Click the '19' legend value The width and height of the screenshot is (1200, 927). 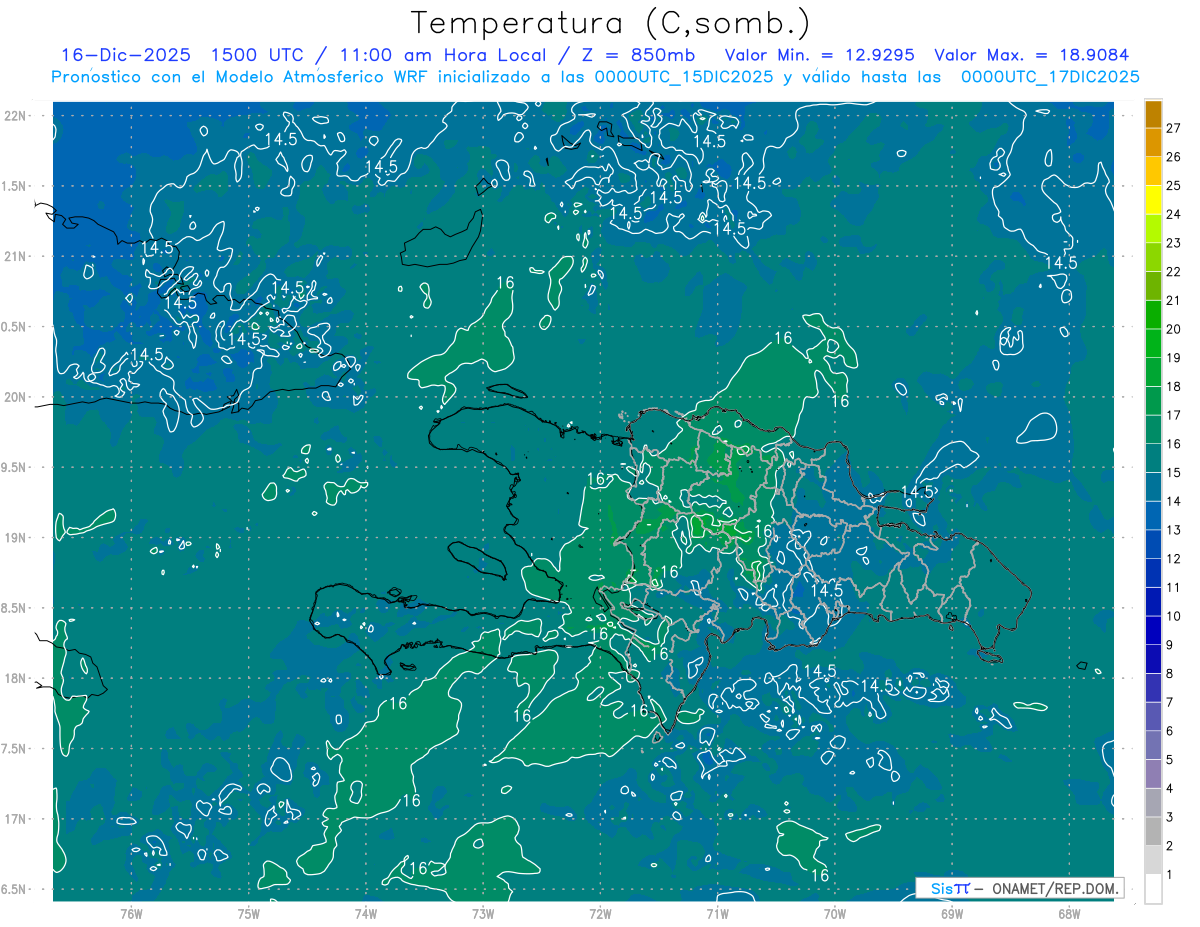click(1174, 357)
